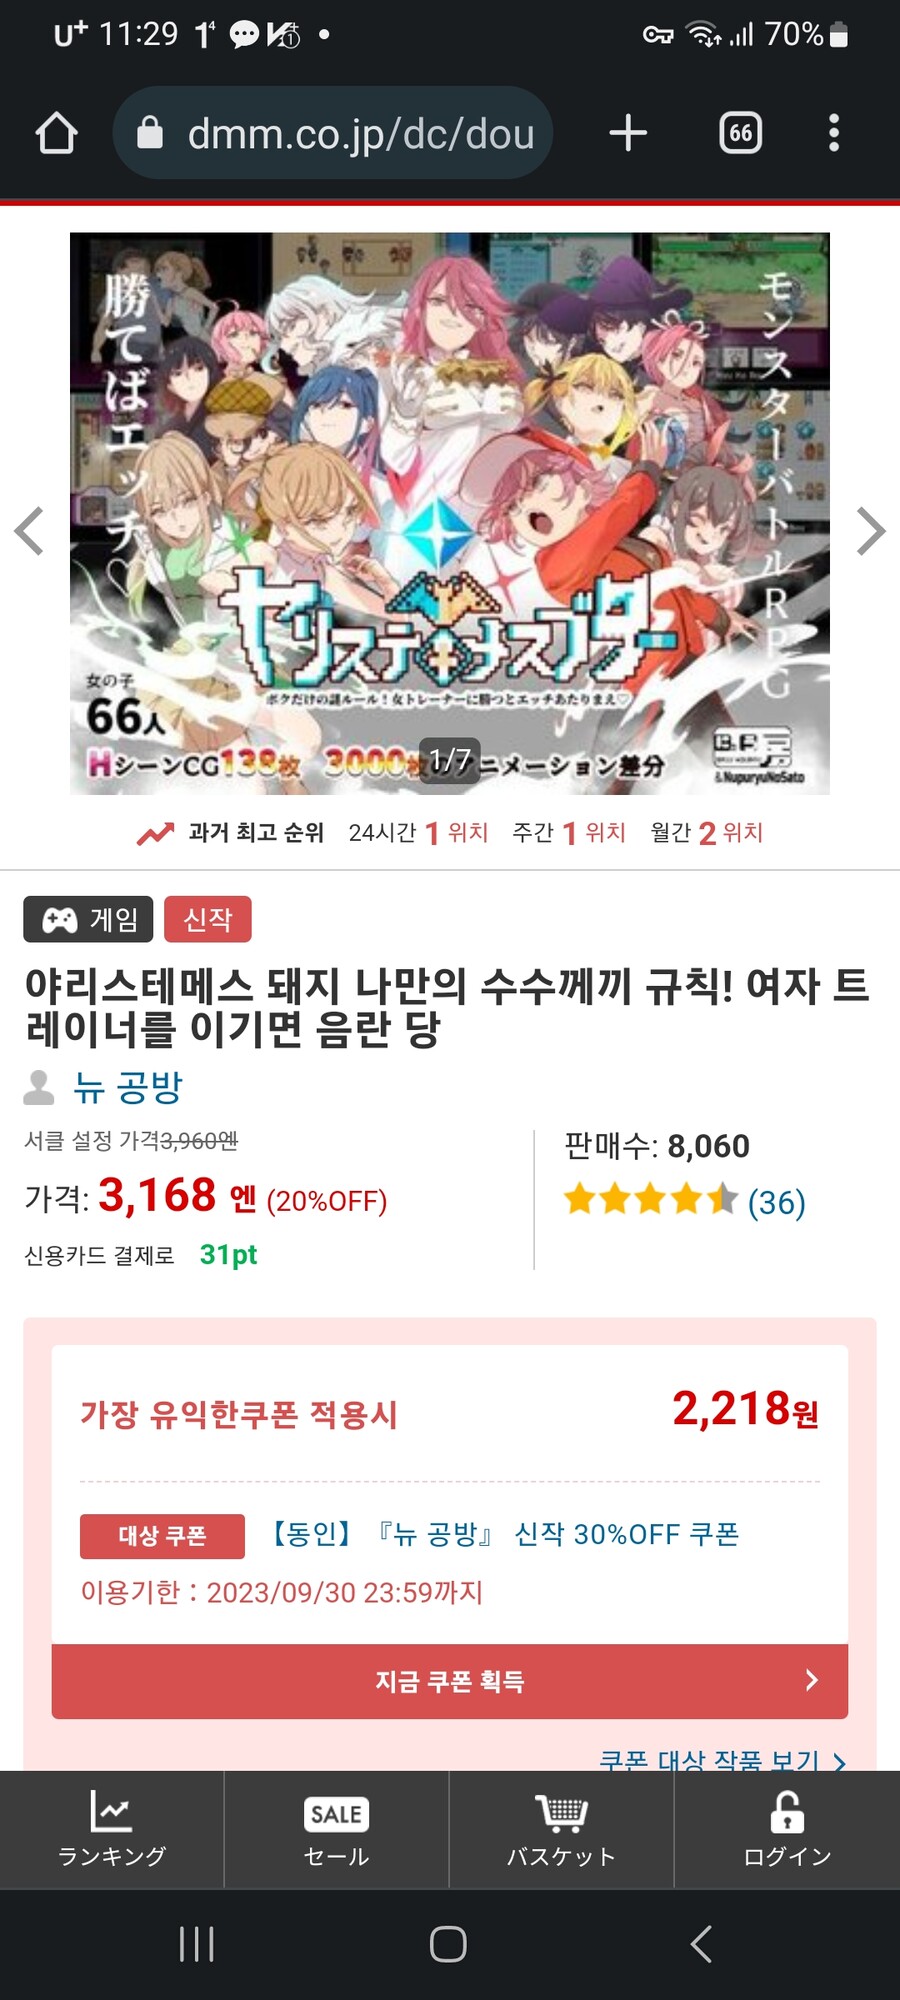900x2000 pixels.
Task: Tap the product cover image thumbnail
Action: pyautogui.click(x=450, y=514)
